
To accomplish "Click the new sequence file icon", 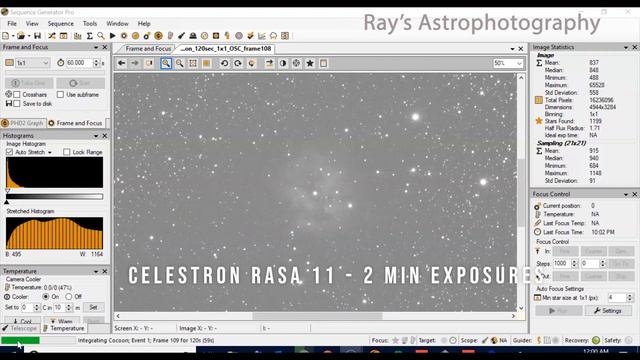I will (6, 36).
